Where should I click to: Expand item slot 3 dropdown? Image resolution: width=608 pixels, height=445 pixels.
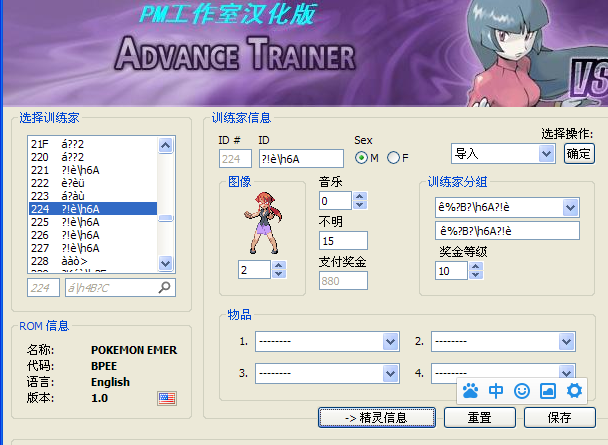[390, 374]
